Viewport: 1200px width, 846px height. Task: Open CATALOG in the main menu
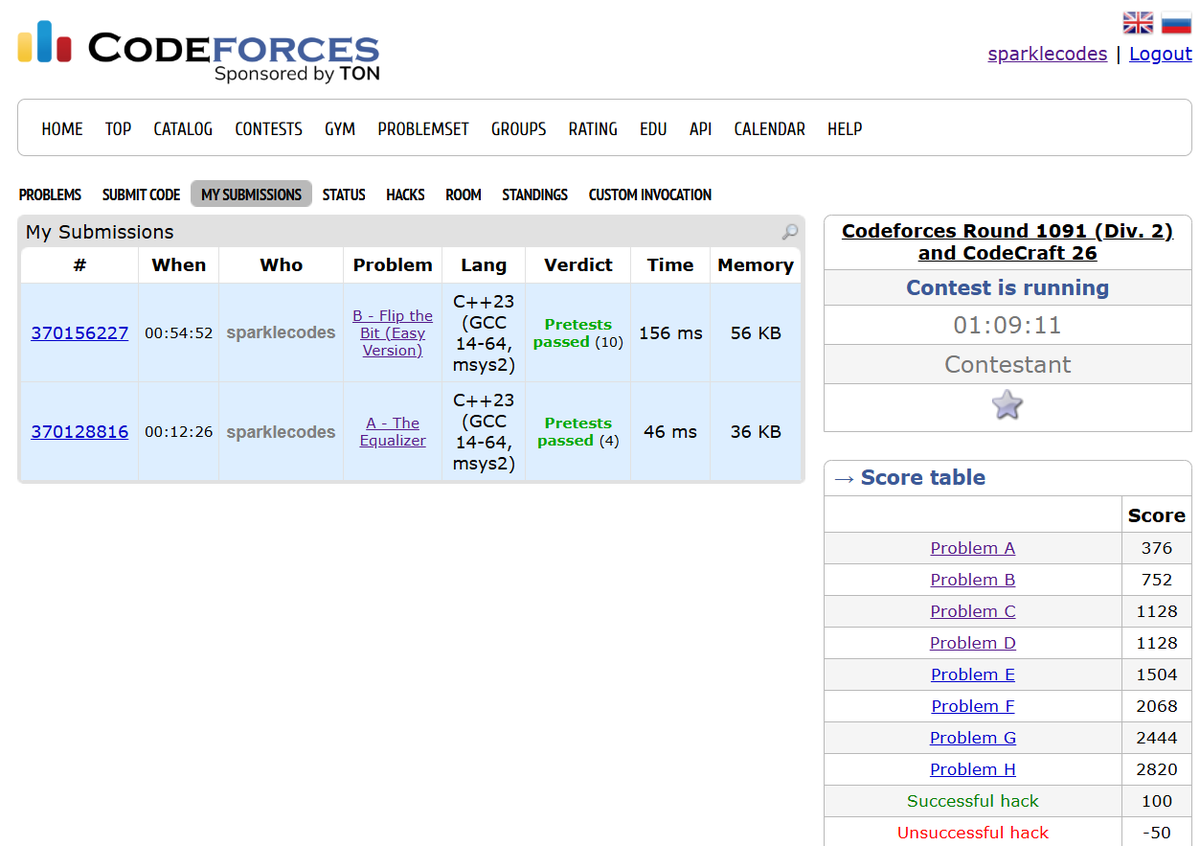(x=183, y=129)
